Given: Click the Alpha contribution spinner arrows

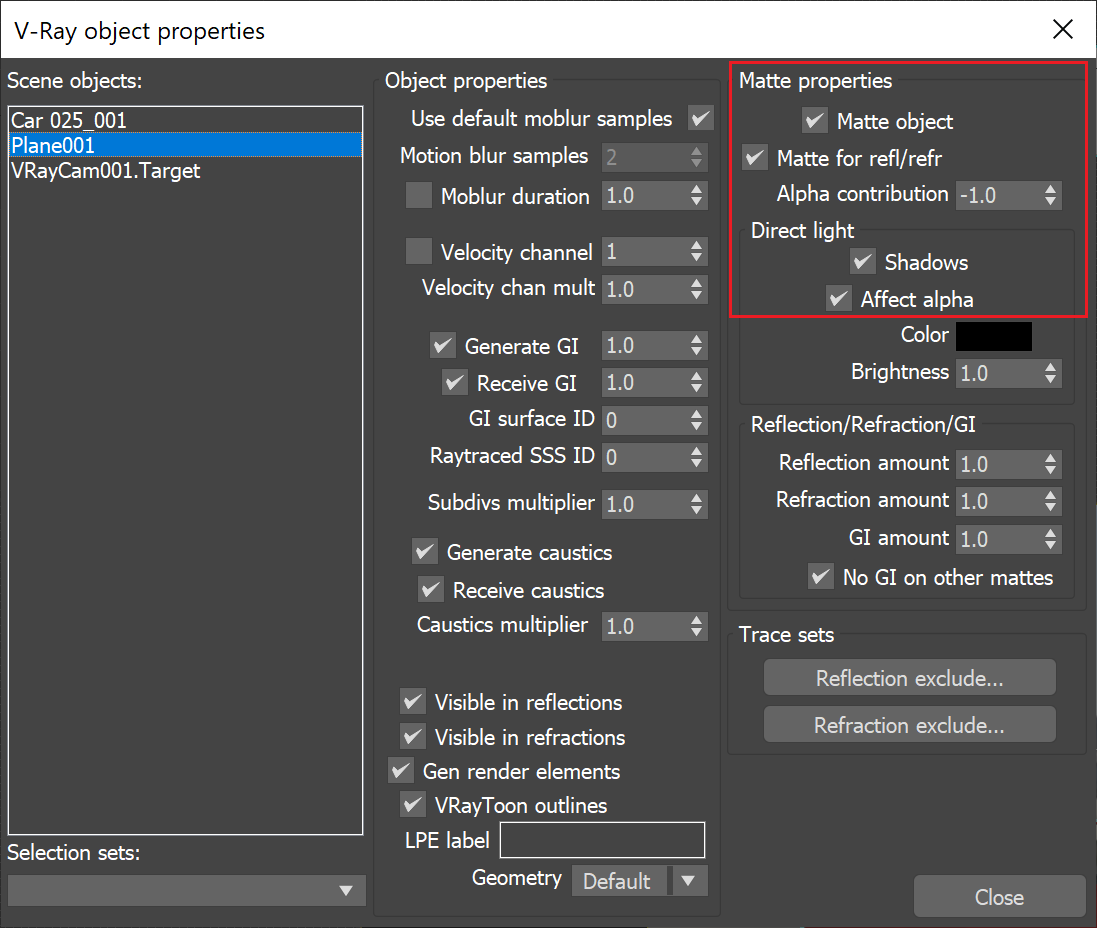Looking at the screenshot, I should point(1050,195).
